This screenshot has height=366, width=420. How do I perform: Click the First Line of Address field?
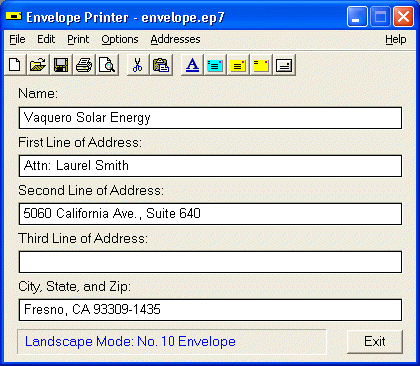[210, 166]
